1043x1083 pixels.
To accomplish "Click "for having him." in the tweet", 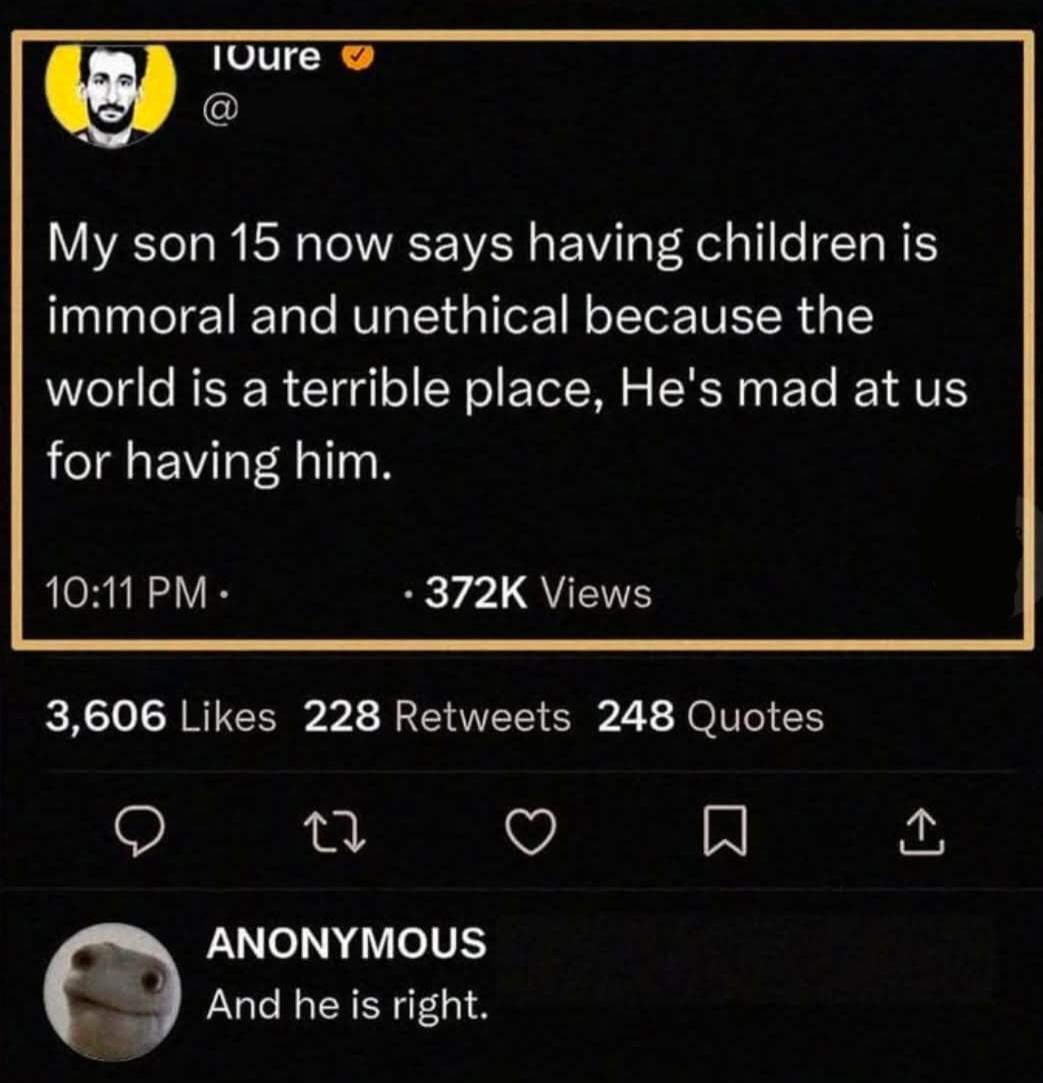I will 215,461.
